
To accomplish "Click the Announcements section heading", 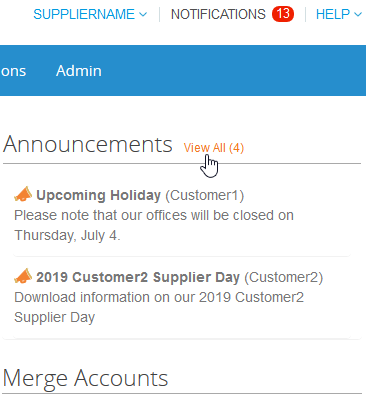I will coord(88,144).
